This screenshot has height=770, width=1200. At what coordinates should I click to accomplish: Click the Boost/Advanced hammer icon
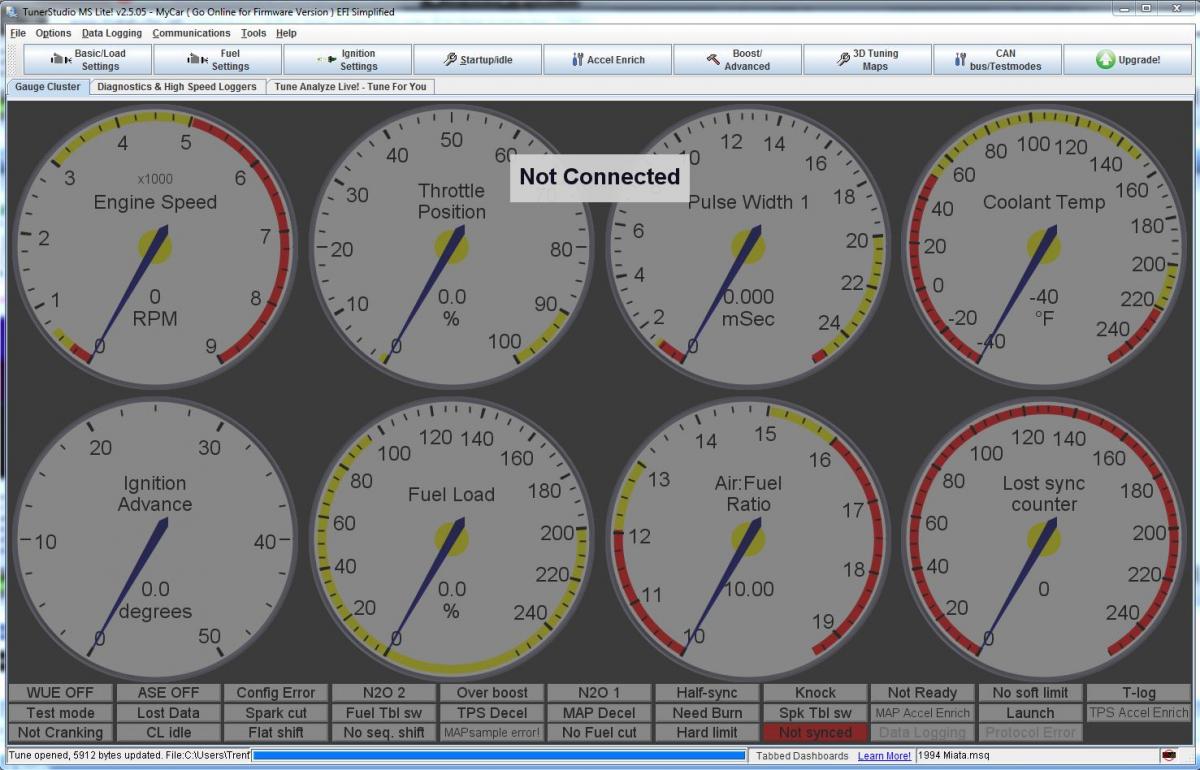713,60
